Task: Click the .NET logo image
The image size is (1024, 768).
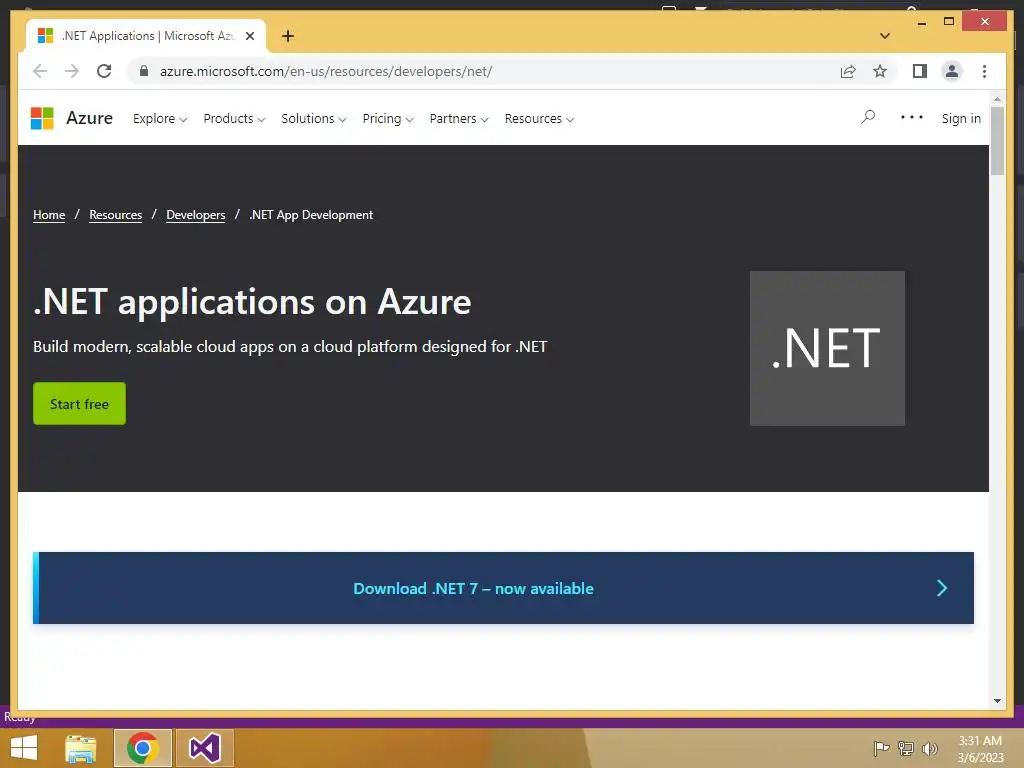Action: point(827,348)
